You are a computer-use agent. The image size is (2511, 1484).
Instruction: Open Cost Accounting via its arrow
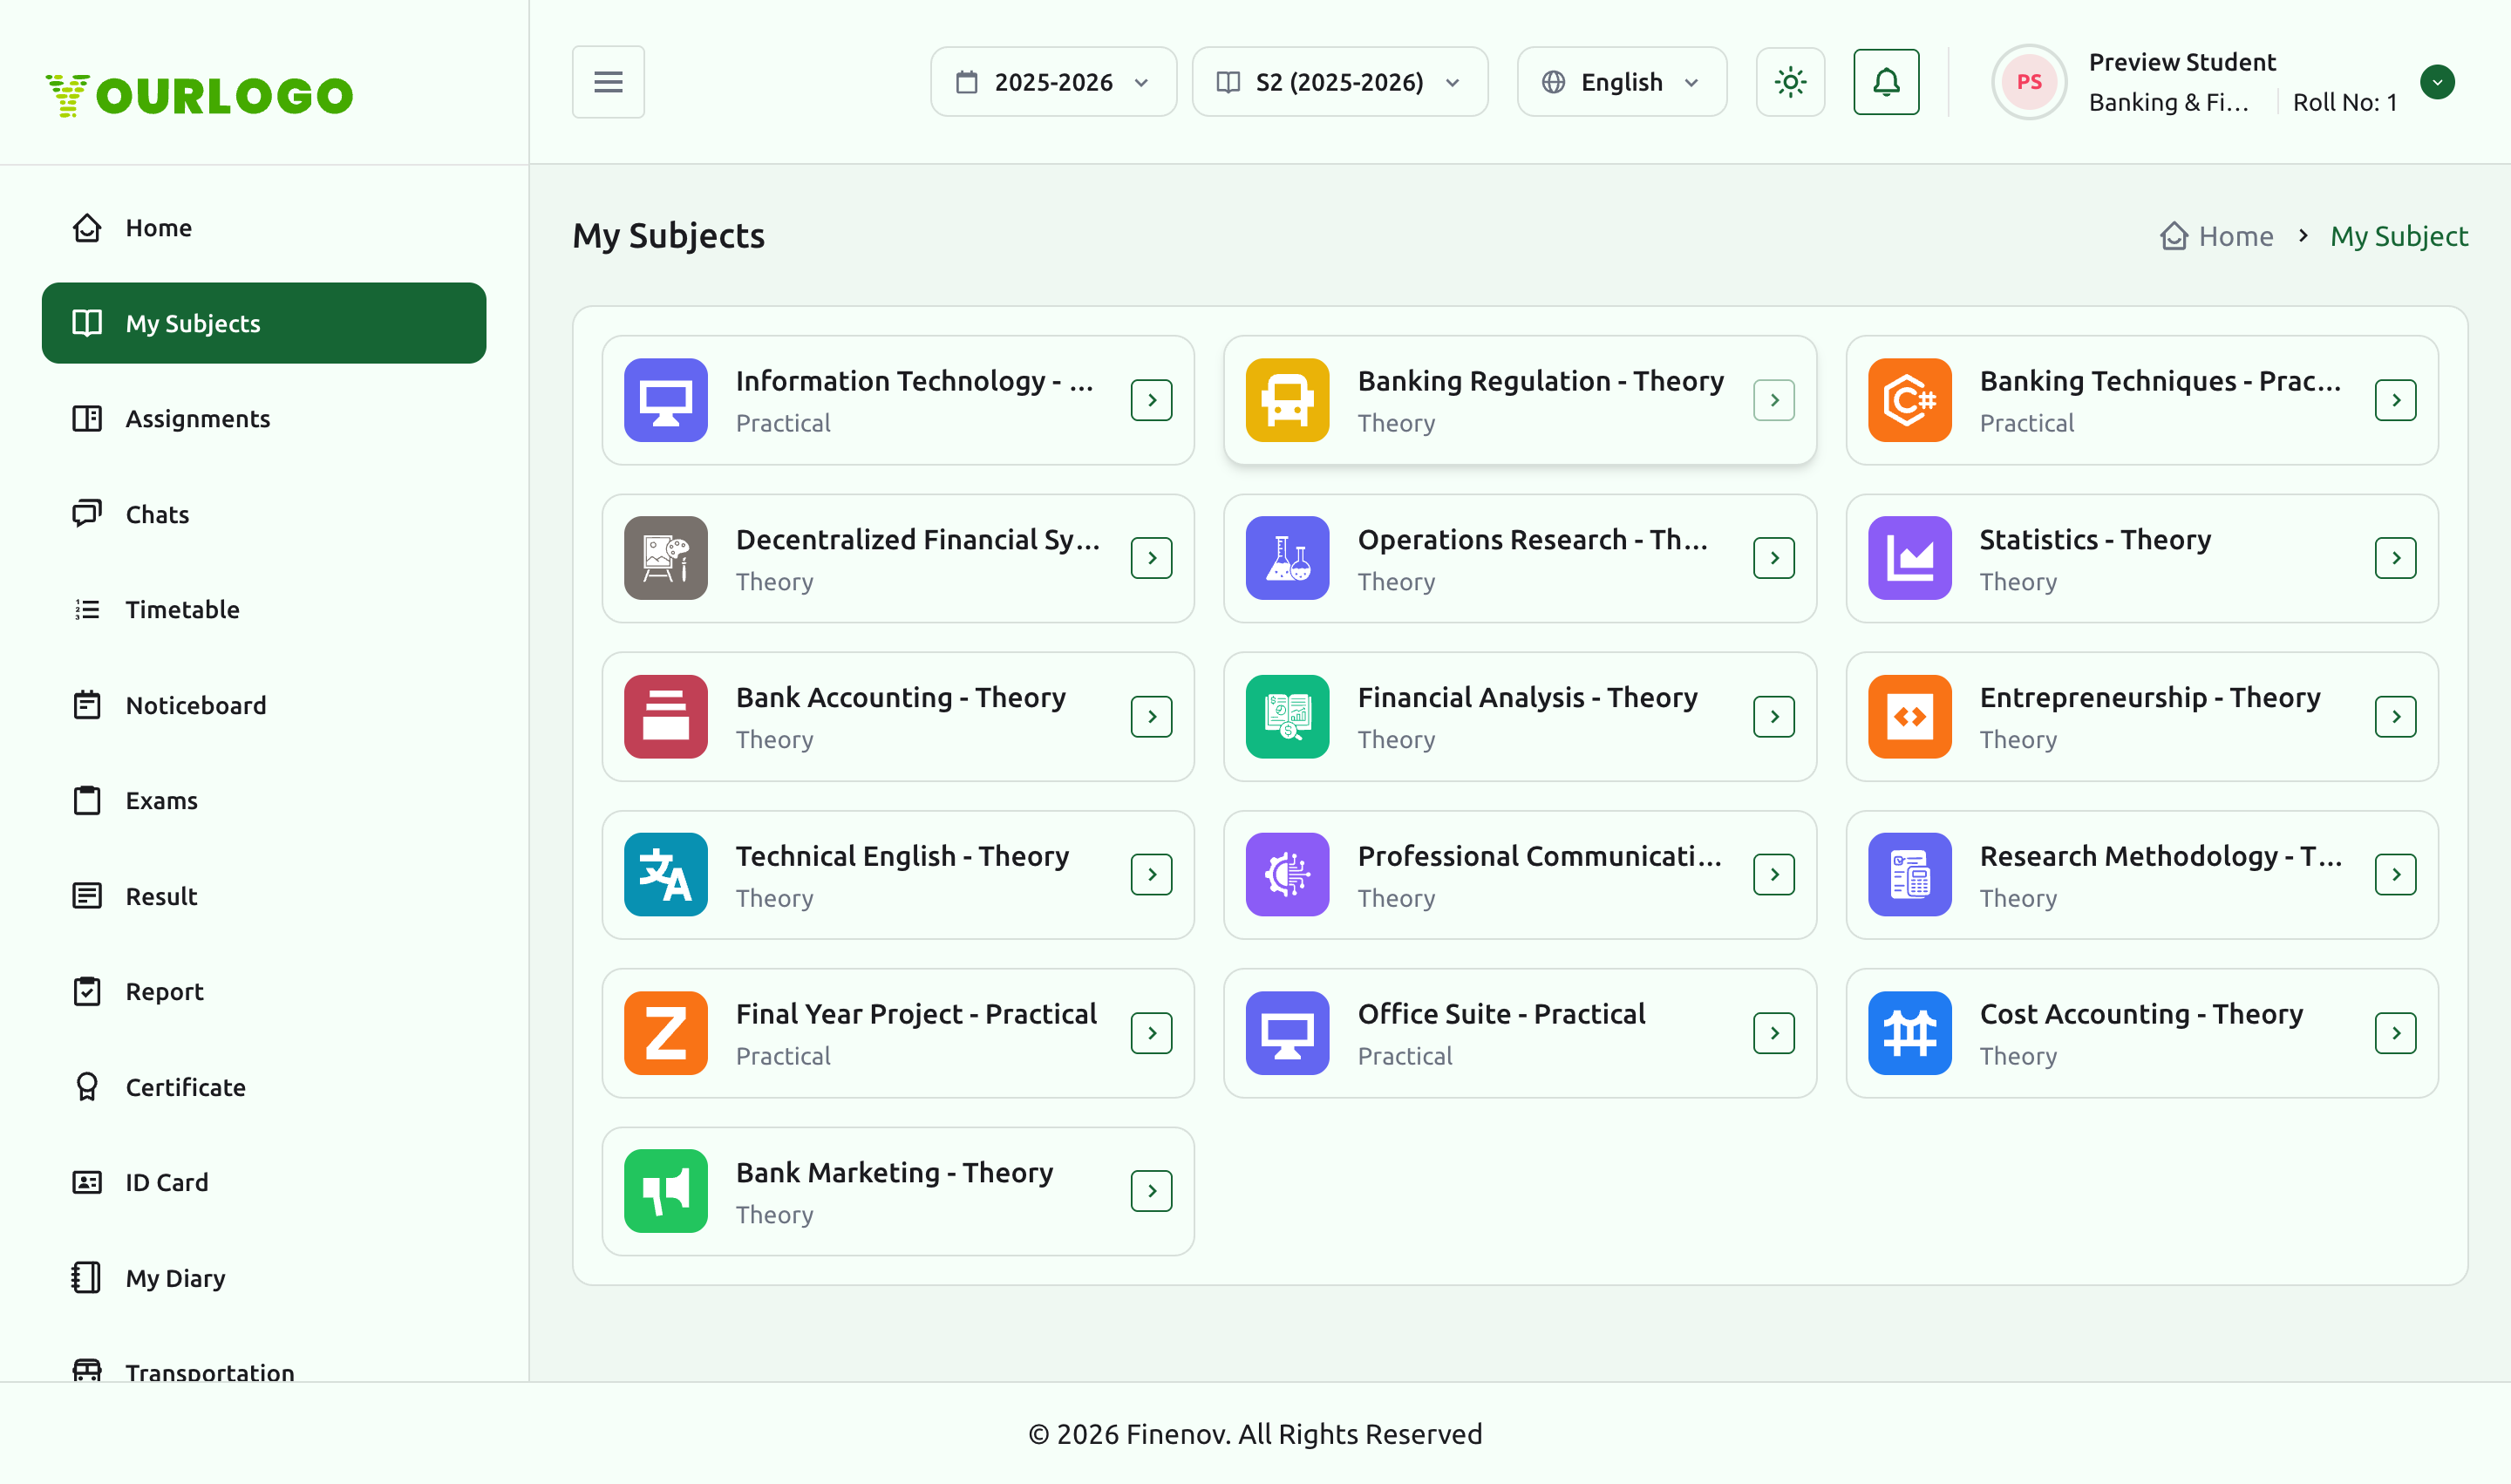pyautogui.click(x=2395, y=1033)
